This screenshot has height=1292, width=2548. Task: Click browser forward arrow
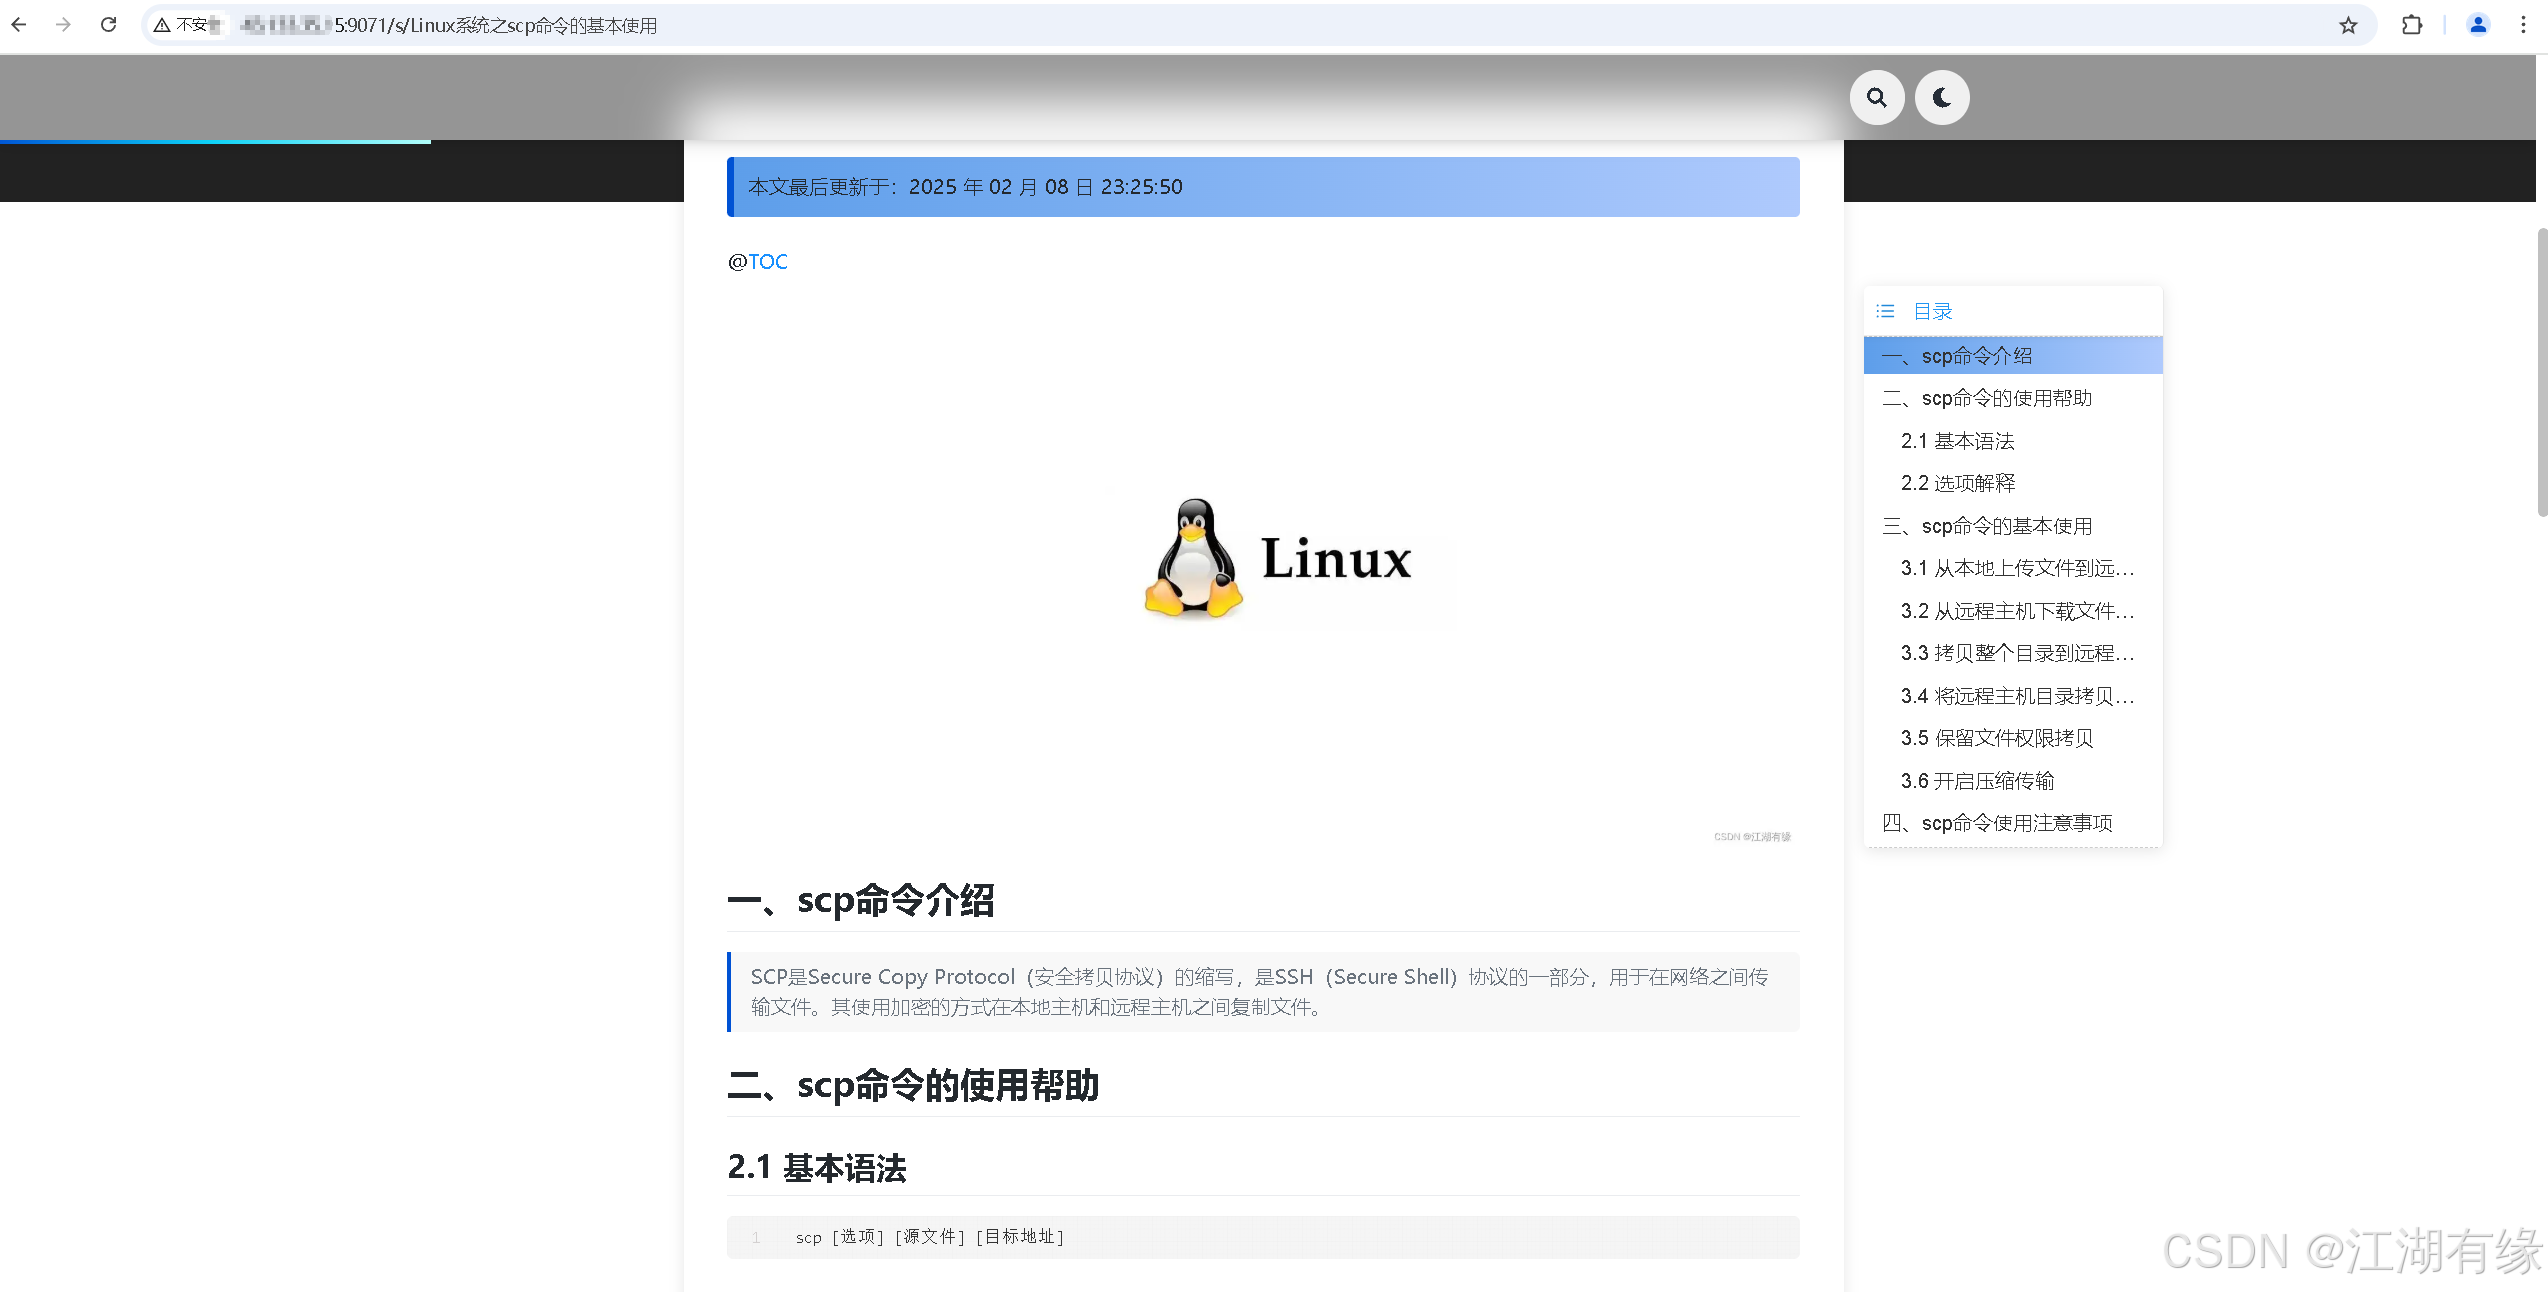(64, 25)
